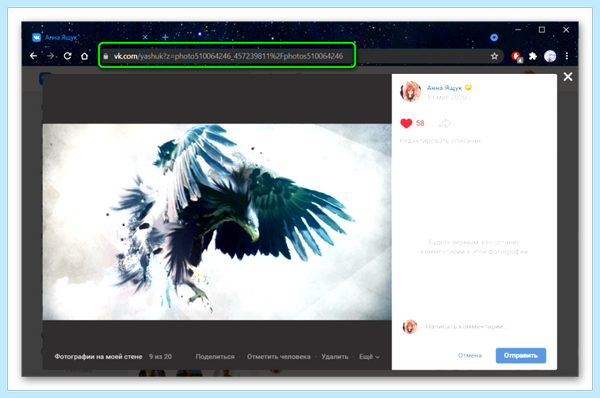
Task: Share the photo with the arrow icon
Action: [x=445, y=123]
